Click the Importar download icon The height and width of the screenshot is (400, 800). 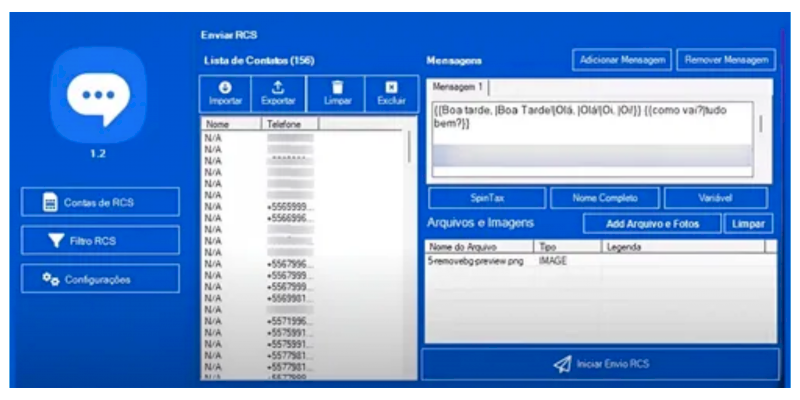(225, 88)
